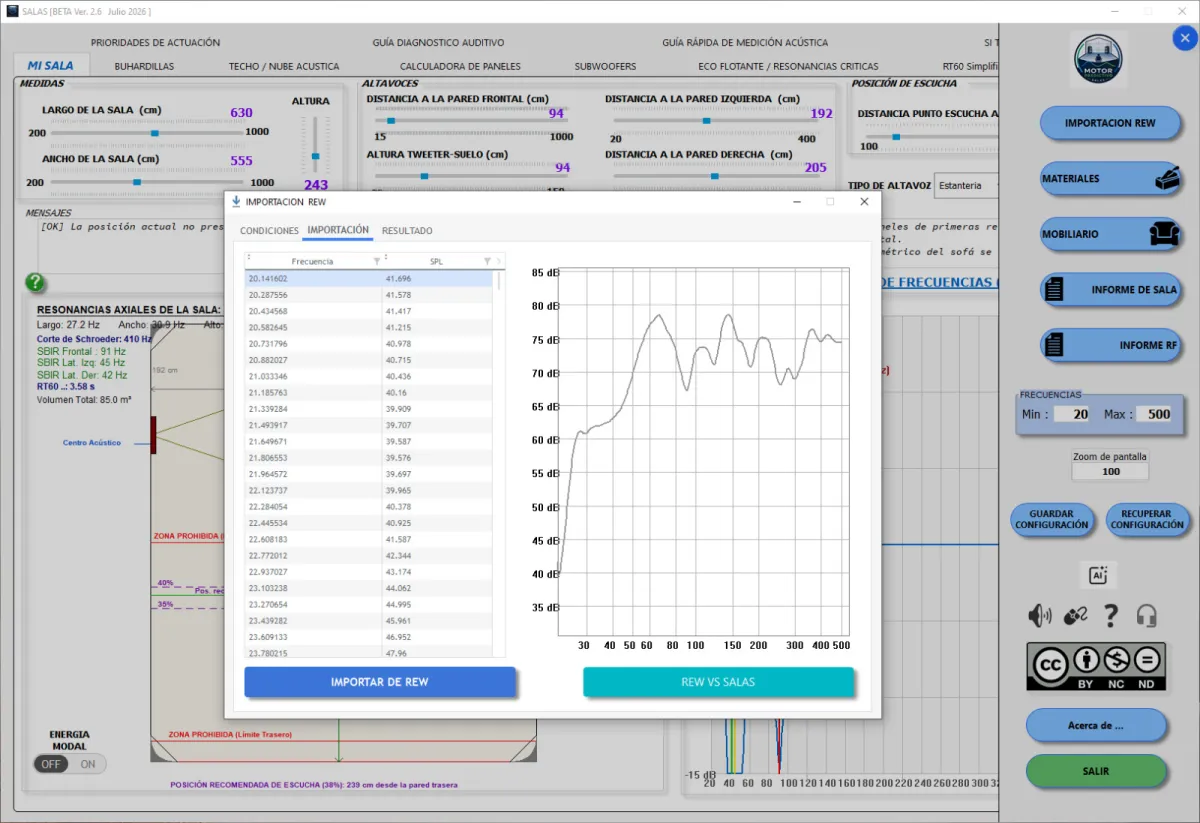The image size is (1200, 823).
Task: Toggle the Energia Modal OFF/ON switch
Action: coord(69,764)
